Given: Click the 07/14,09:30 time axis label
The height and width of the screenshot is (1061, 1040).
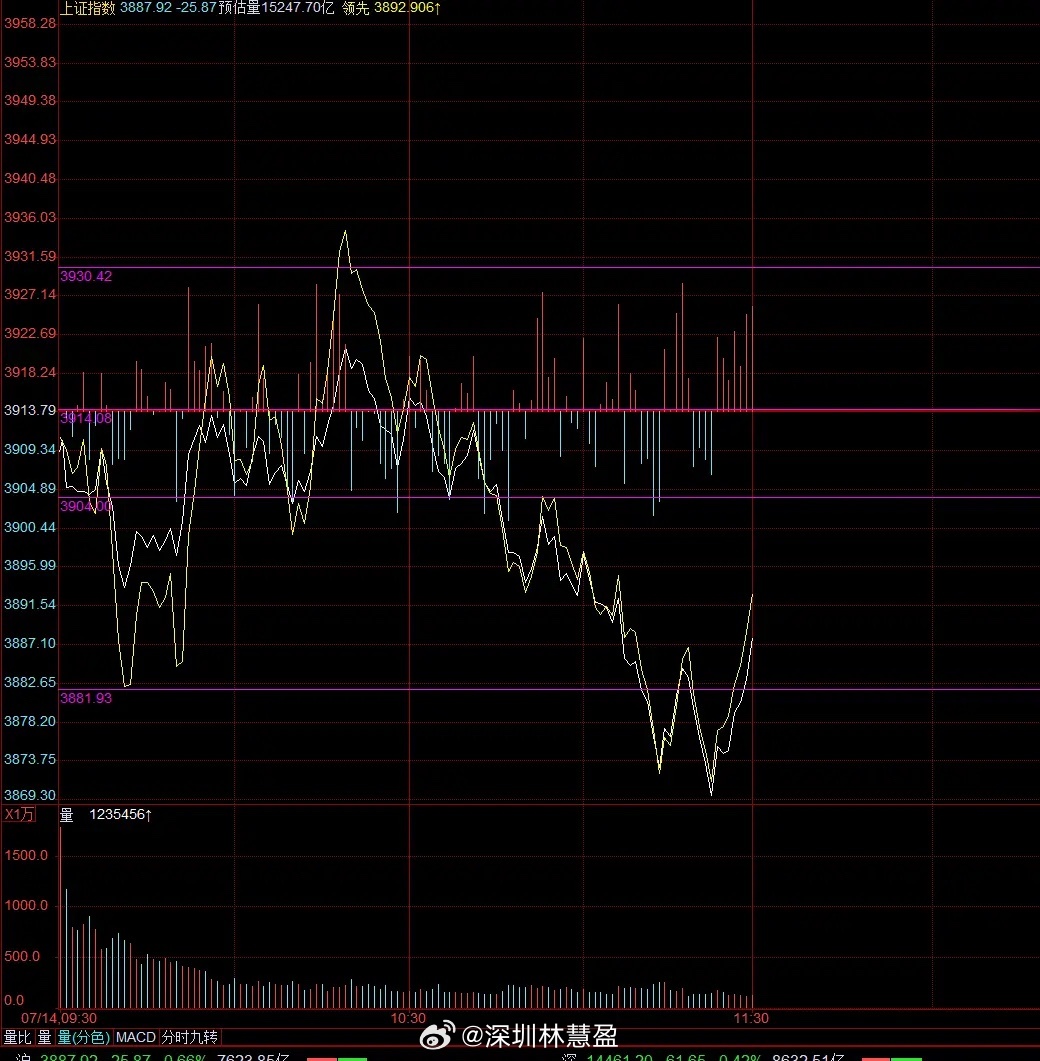Looking at the screenshot, I should coord(59,1018).
